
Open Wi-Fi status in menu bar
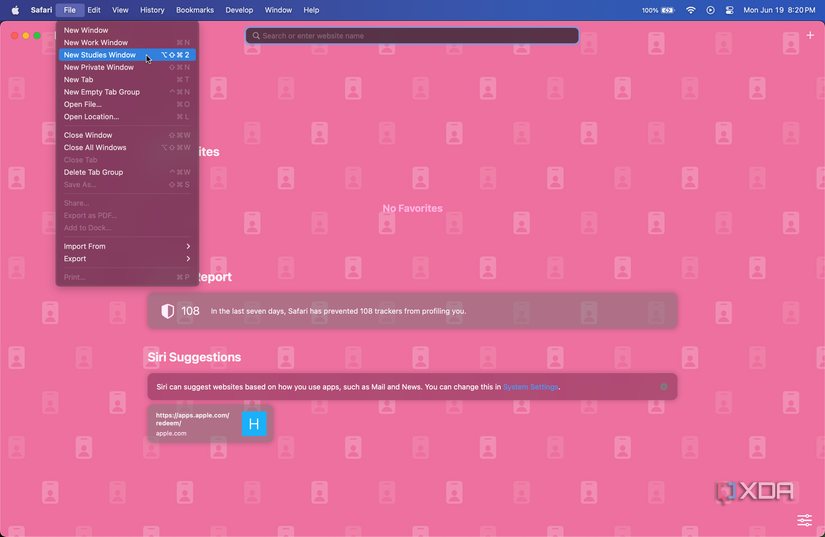(691, 10)
